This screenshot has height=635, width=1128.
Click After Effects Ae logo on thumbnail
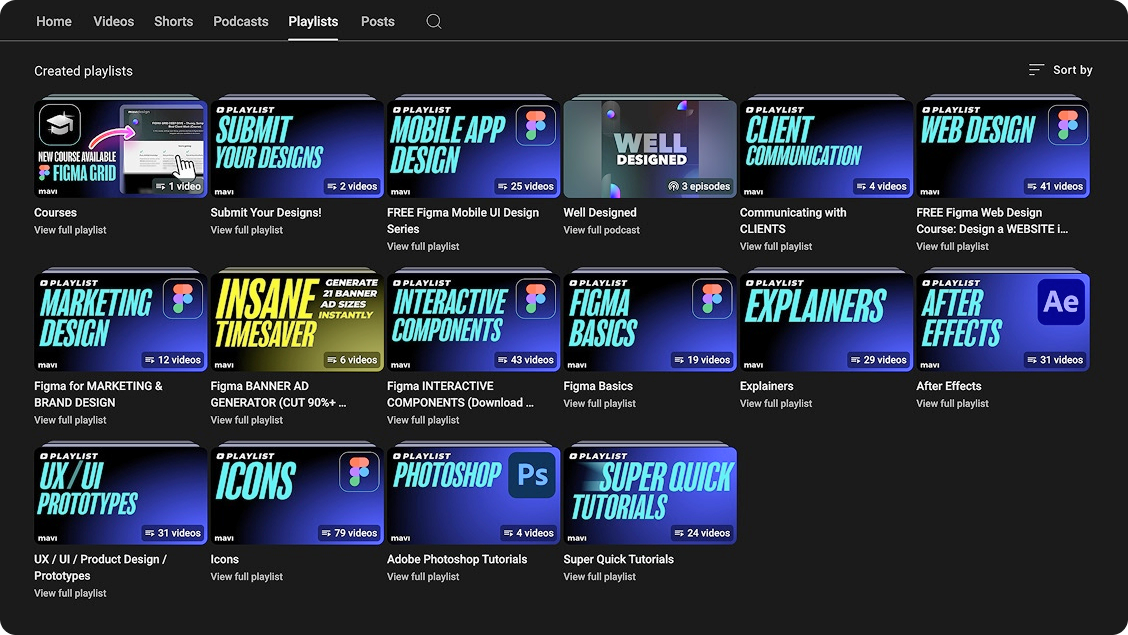1061,301
